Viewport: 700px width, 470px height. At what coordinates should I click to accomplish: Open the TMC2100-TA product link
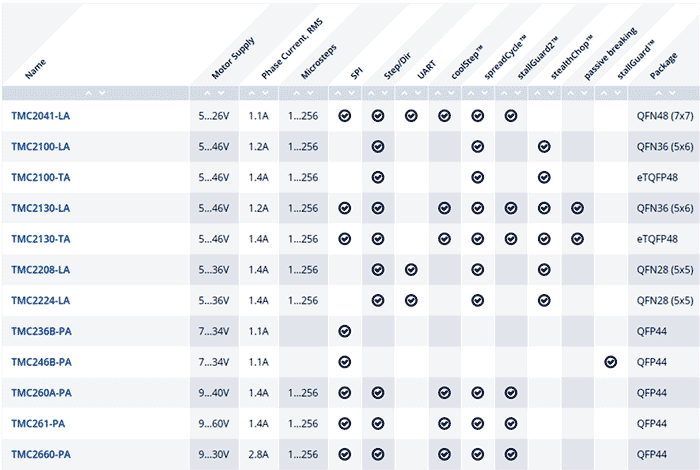(x=41, y=178)
